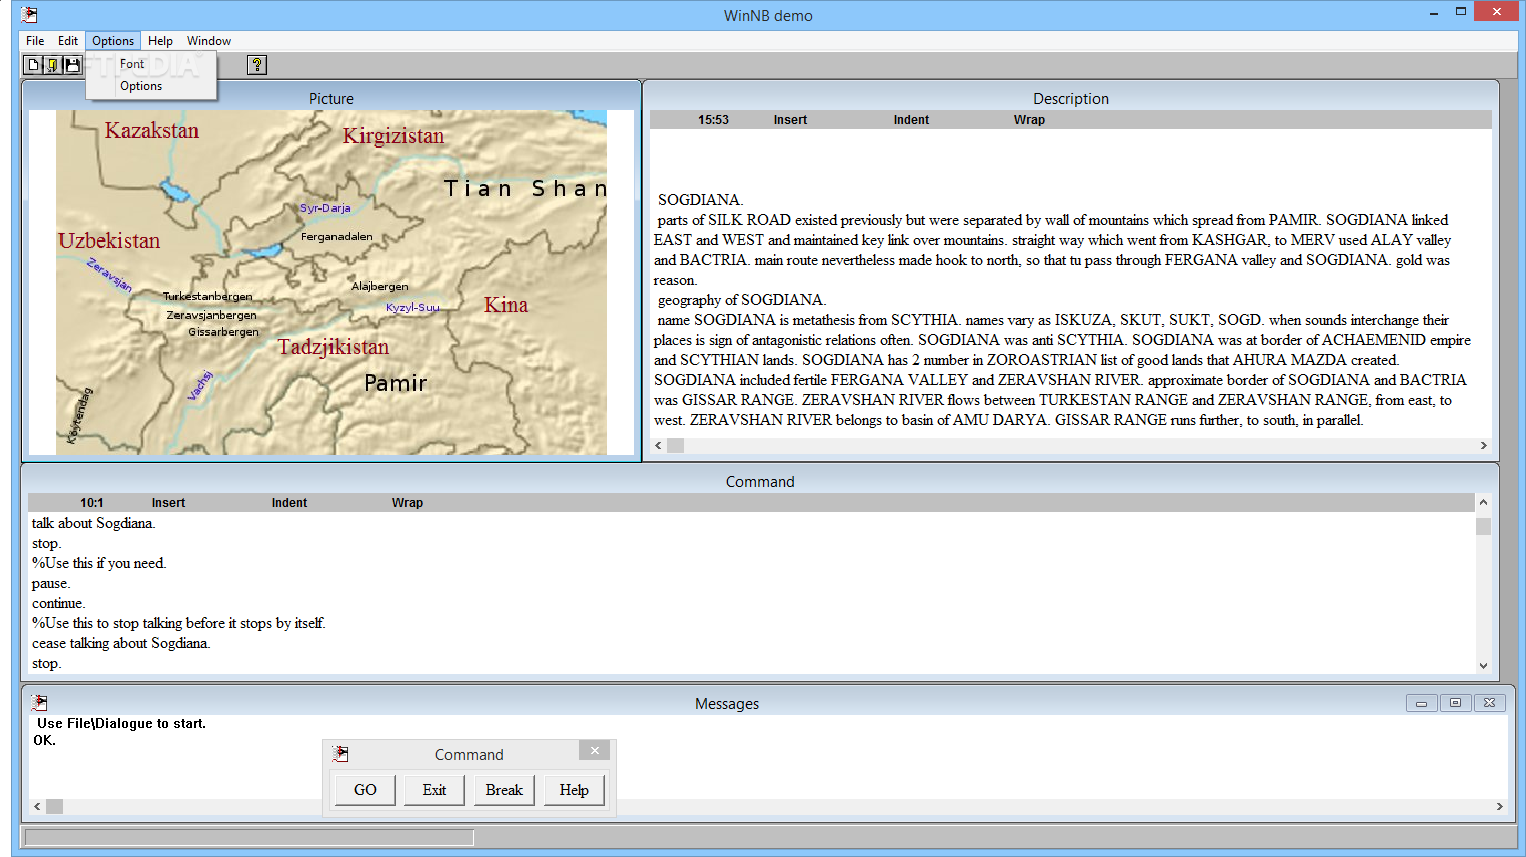Close the open Options menu in menu bar
Viewport: 1526px width, 857px height.
(x=113, y=41)
